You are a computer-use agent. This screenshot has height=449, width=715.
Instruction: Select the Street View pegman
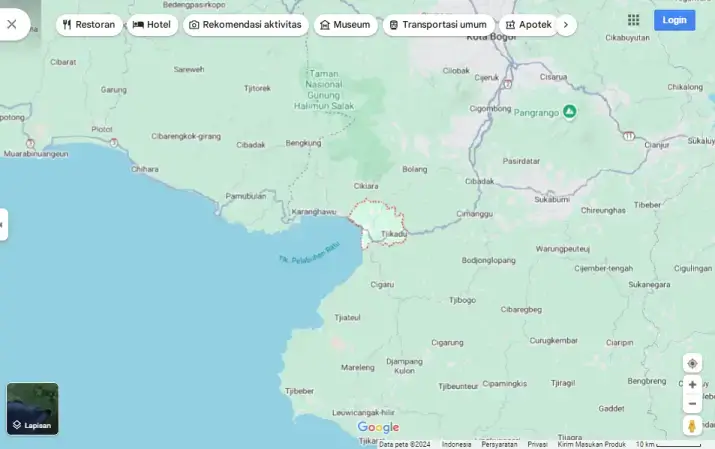tap(692, 426)
